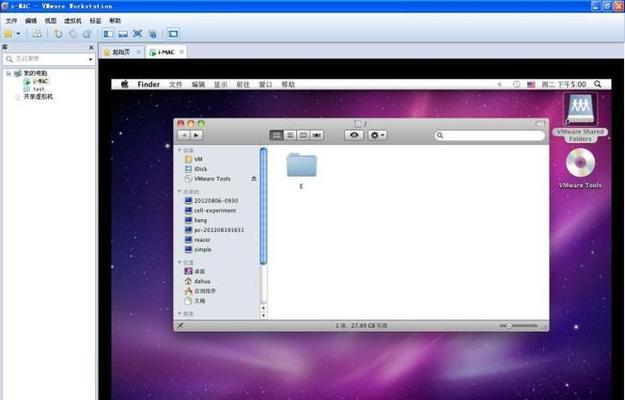The image size is (625, 400).
Task: Open the US flag input source menu
Action: click(531, 84)
